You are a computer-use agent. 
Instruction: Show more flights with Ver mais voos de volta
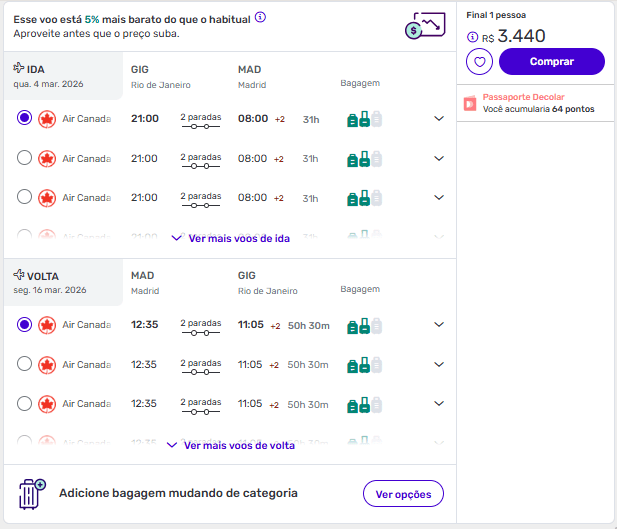[x=231, y=445]
